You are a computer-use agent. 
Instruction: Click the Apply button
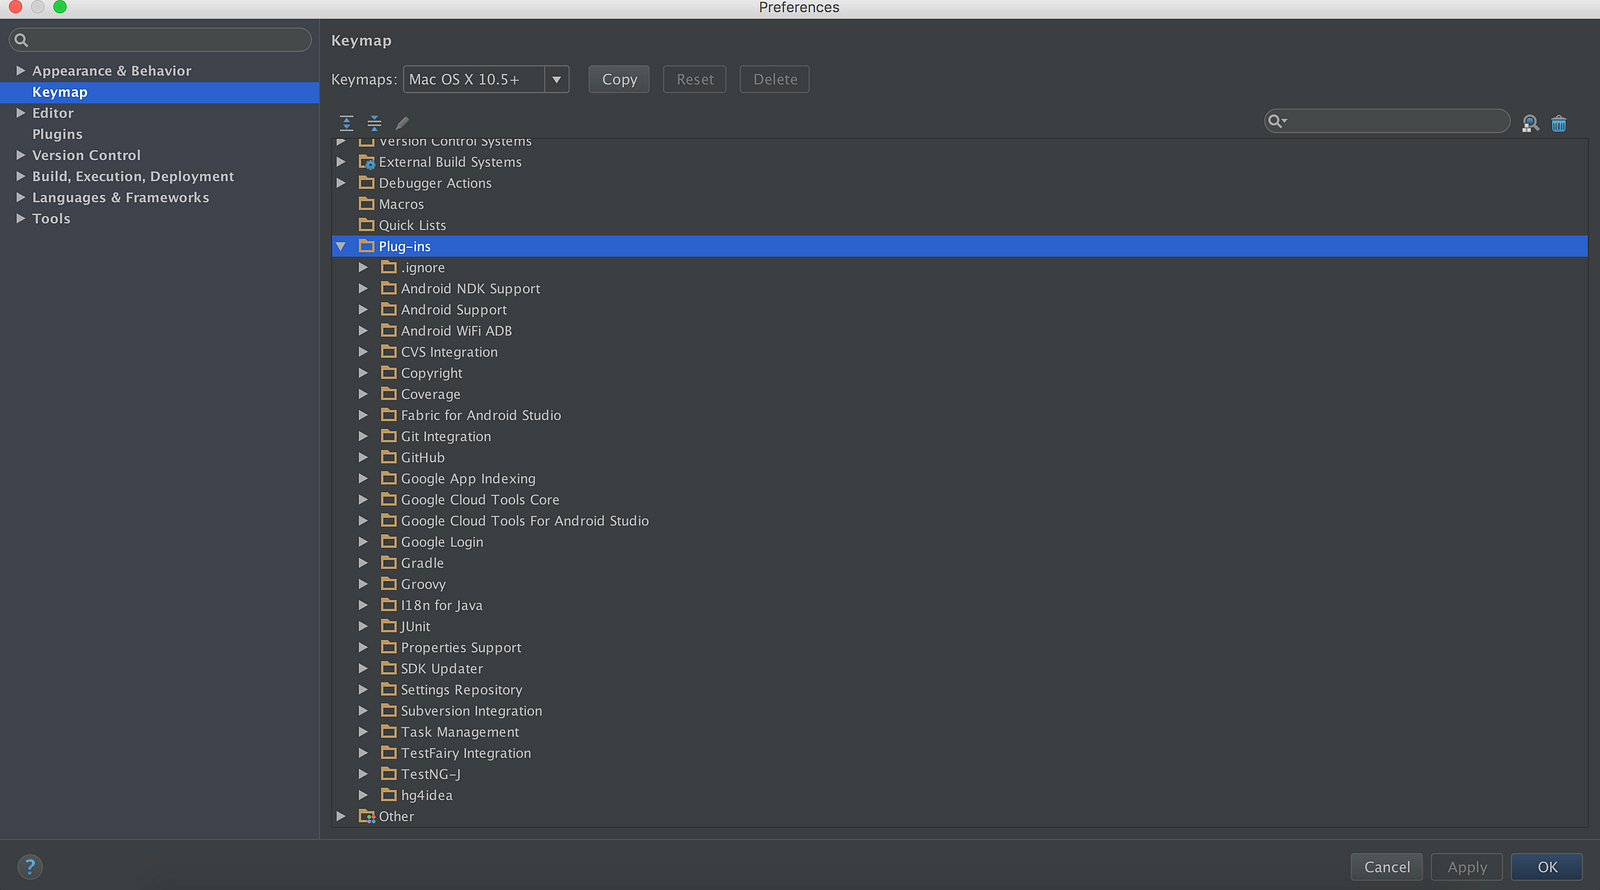click(x=1467, y=867)
